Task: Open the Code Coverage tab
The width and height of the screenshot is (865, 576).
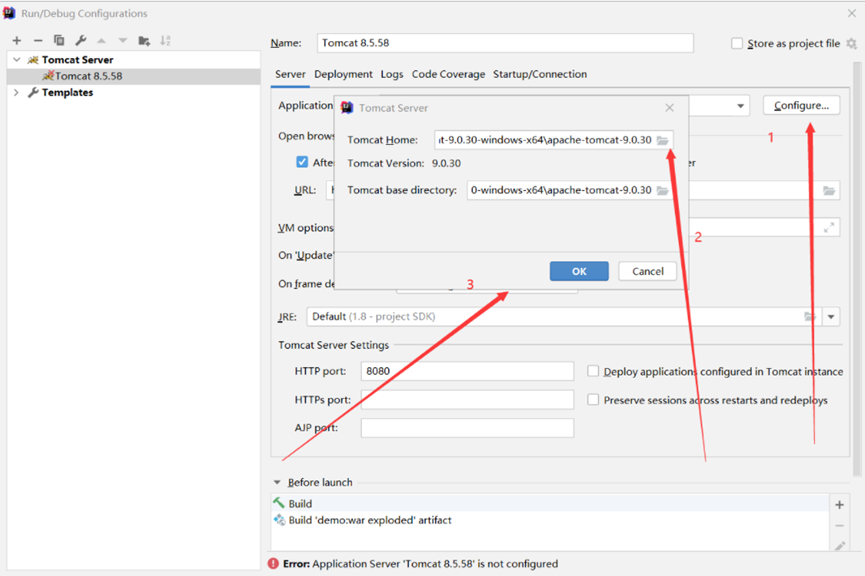Action: tap(448, 74)
